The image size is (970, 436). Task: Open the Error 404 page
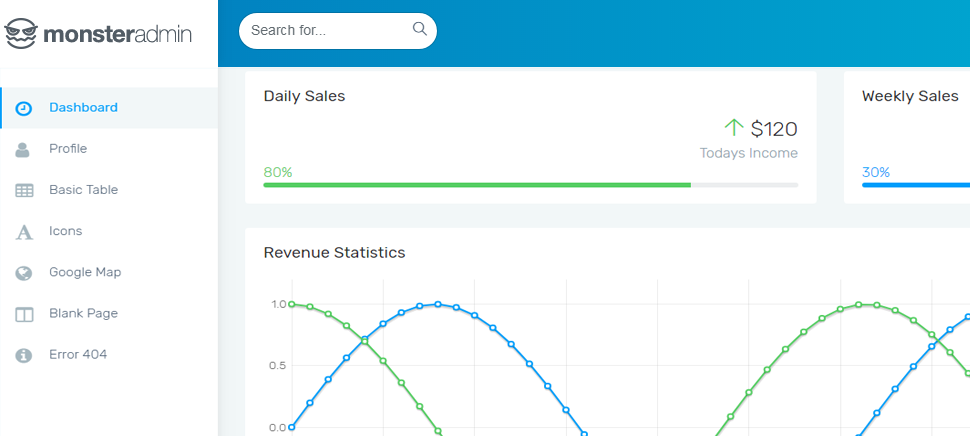coord(109,354)
